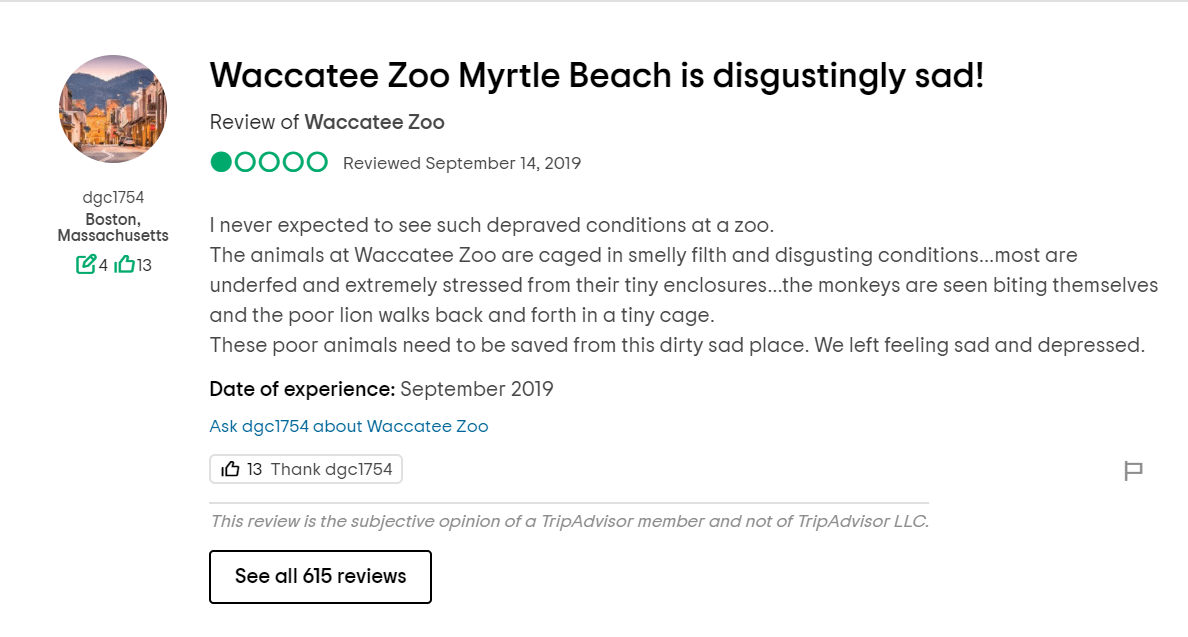Image resolution: width=1188 pixels, height=637 pixels.
Task: Open reviewer dgc1754's profile photo
Action: 113,109
